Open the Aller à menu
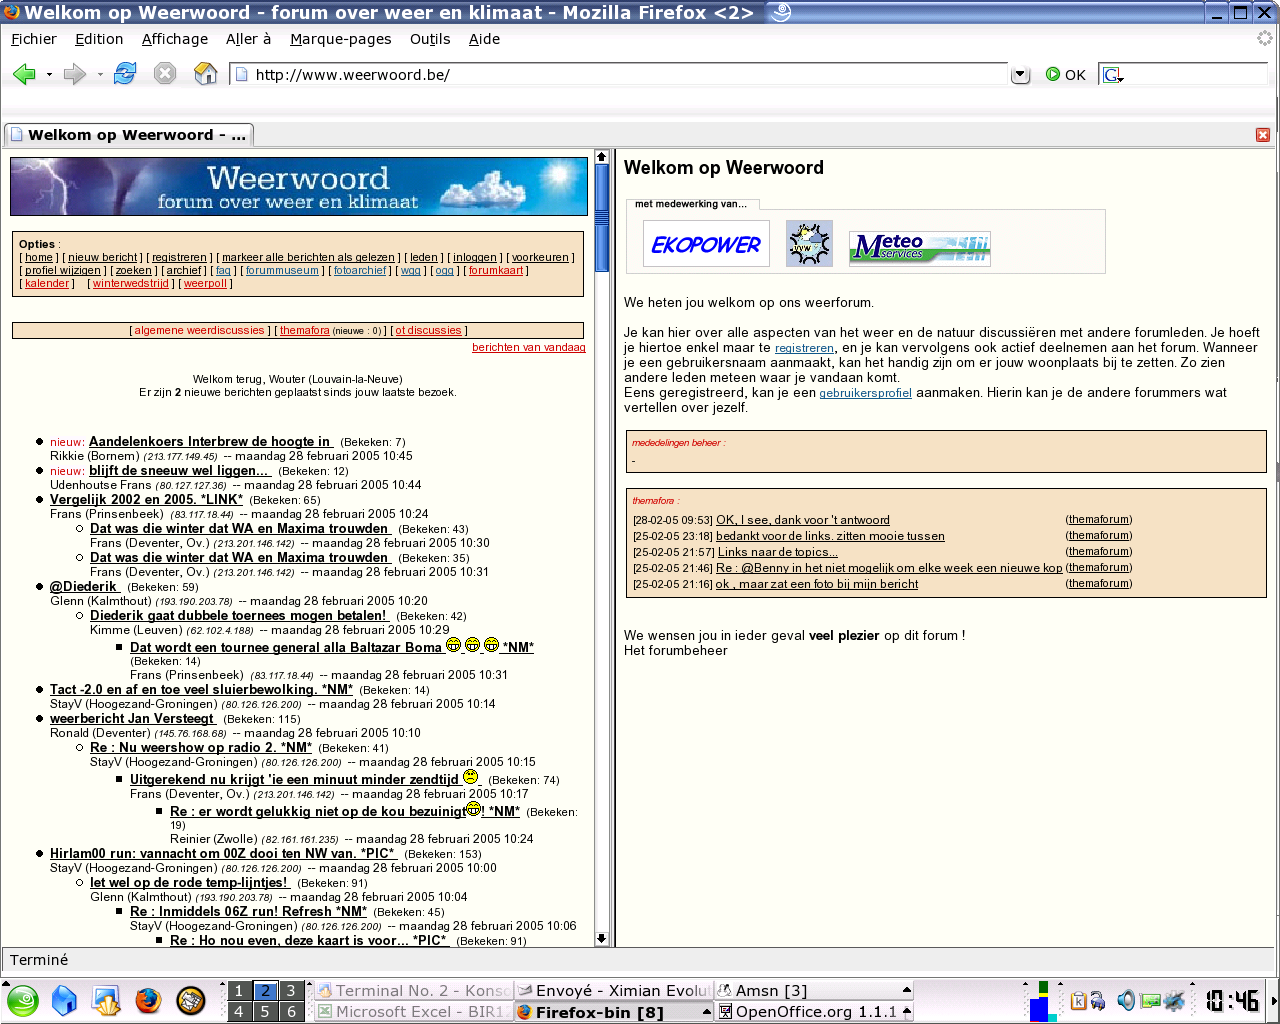Viewport: 1280px width, 1024px height. pyautogui.click(x=249, y=39)
